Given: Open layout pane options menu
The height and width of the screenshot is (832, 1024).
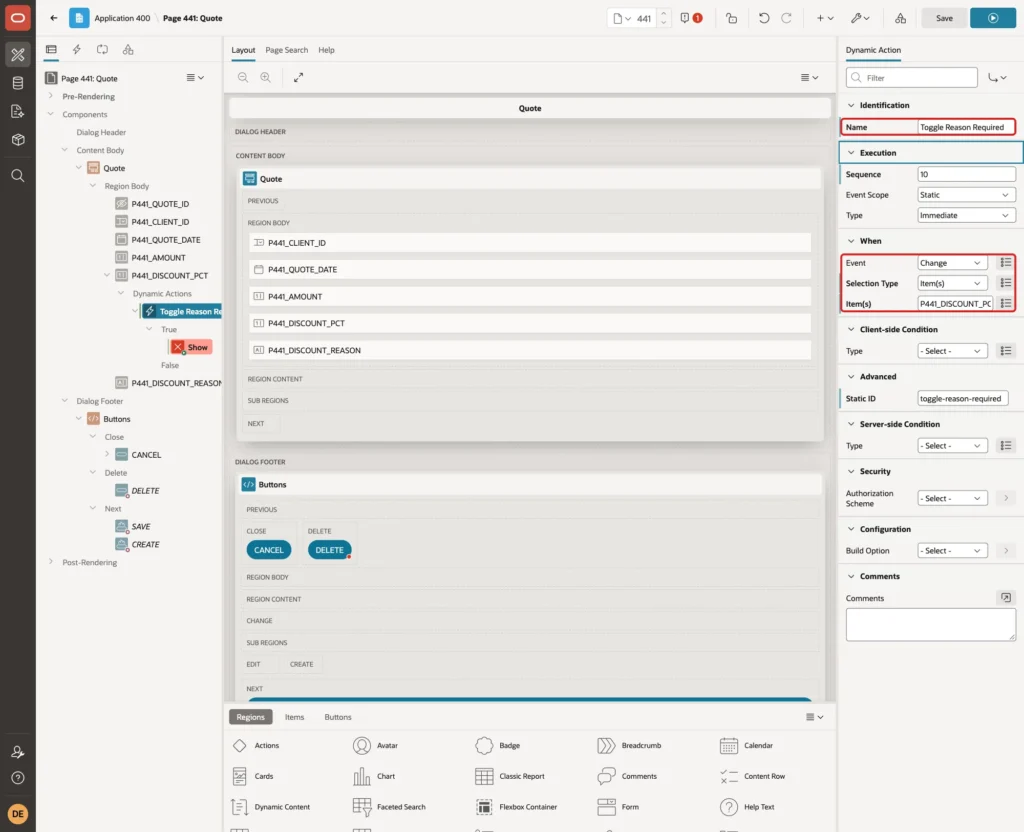Looking at the screenshot, I should click(x=809, y=77).
